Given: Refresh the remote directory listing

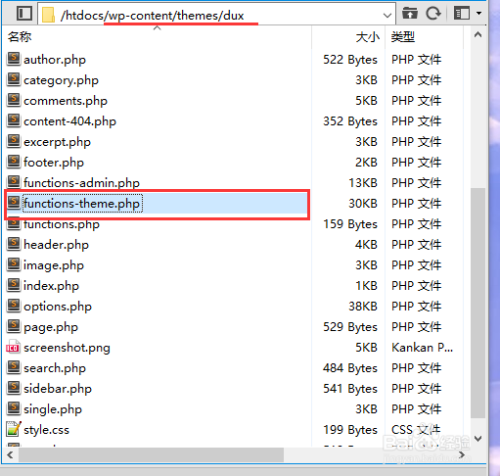Looking at the screenshot, I should click(434, 14).
